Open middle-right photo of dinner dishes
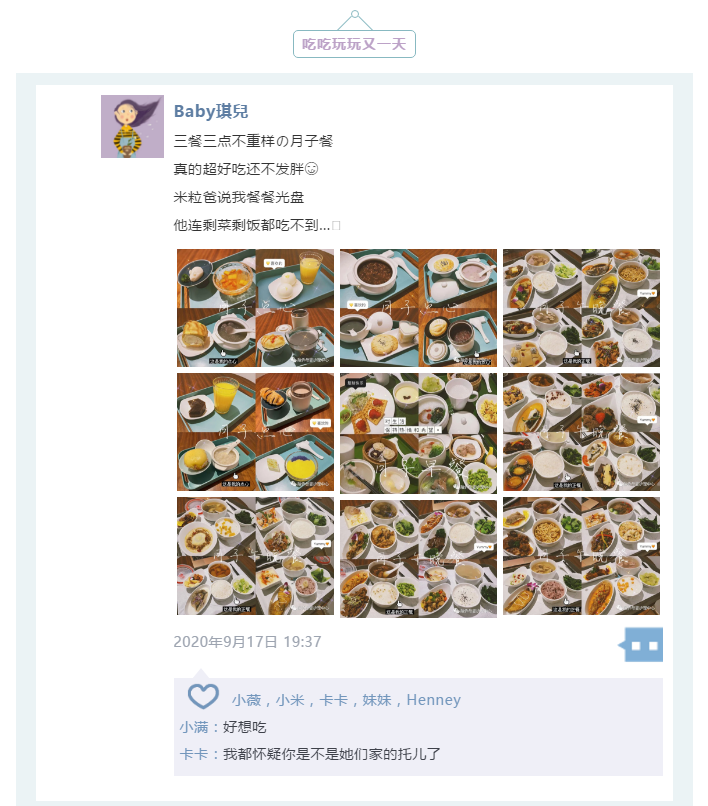This screenshot has height=806, width=708. coord(582,432)
